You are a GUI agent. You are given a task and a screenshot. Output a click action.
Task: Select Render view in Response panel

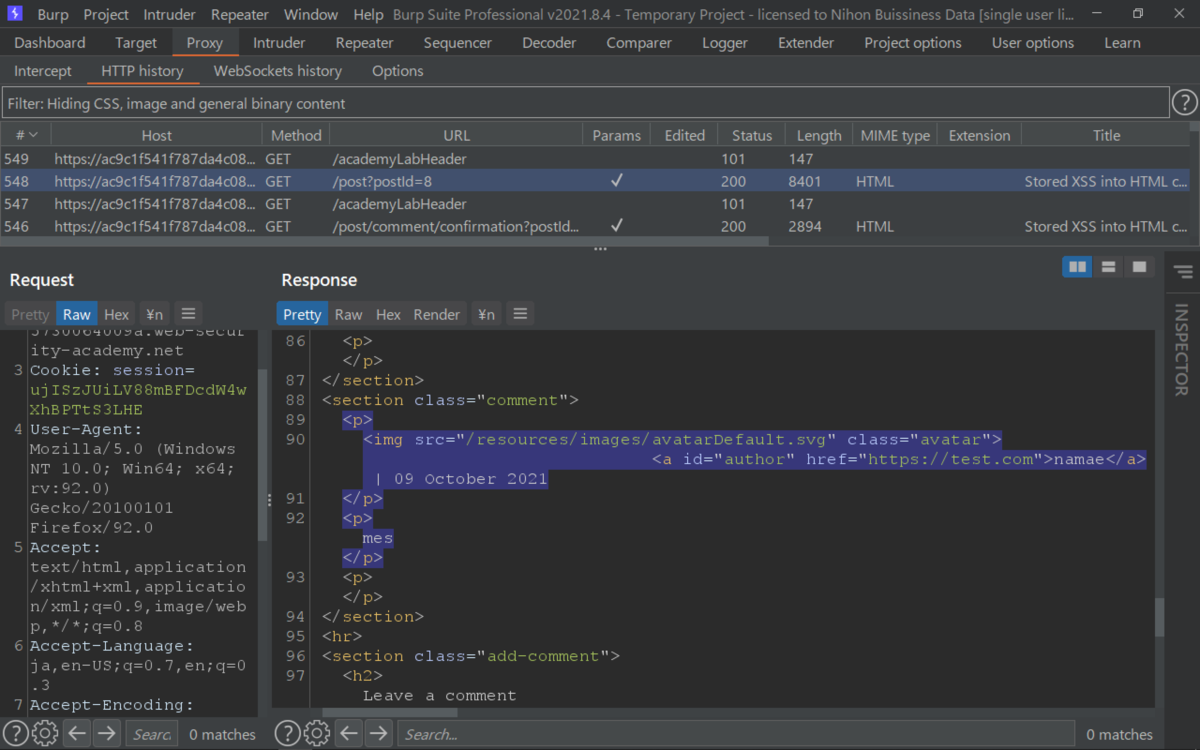(x=437, y=314)
